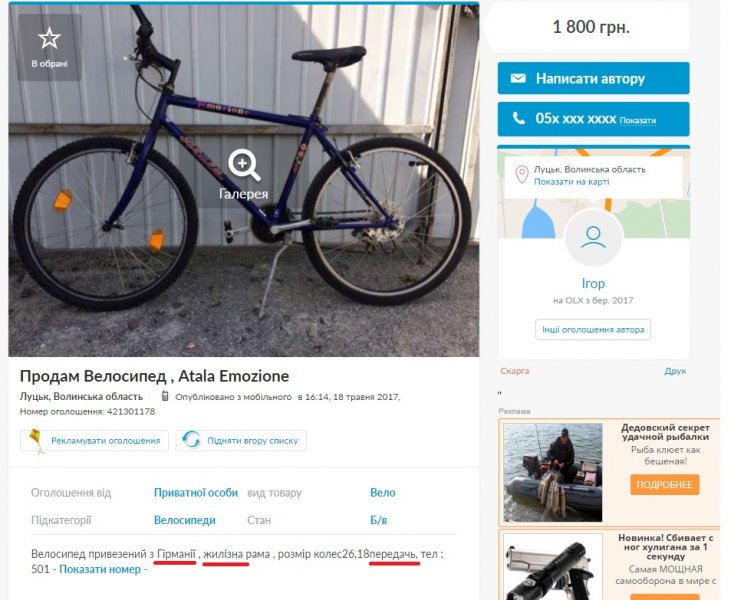Click ПОДРОБНЕЕ button on fishing ad
The width and height of the screenshot is (744, 600).
(x=664, y=484)
